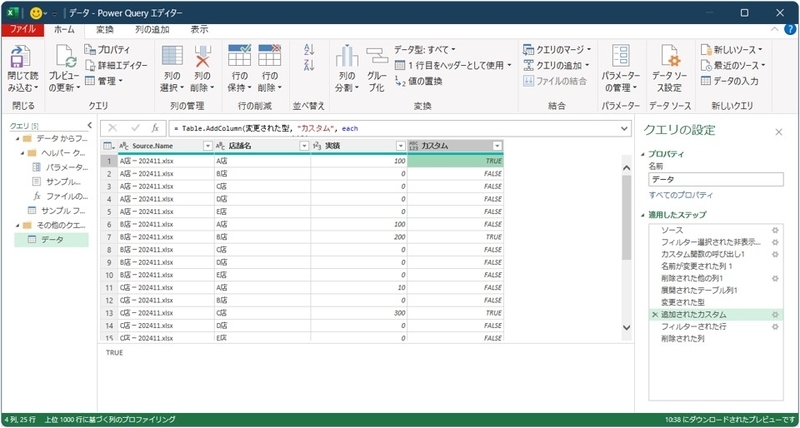Collapse the データからフ... folder in the query tree
Image resolution: width=800 pixels, height=428 pixels.
point(18,139)
